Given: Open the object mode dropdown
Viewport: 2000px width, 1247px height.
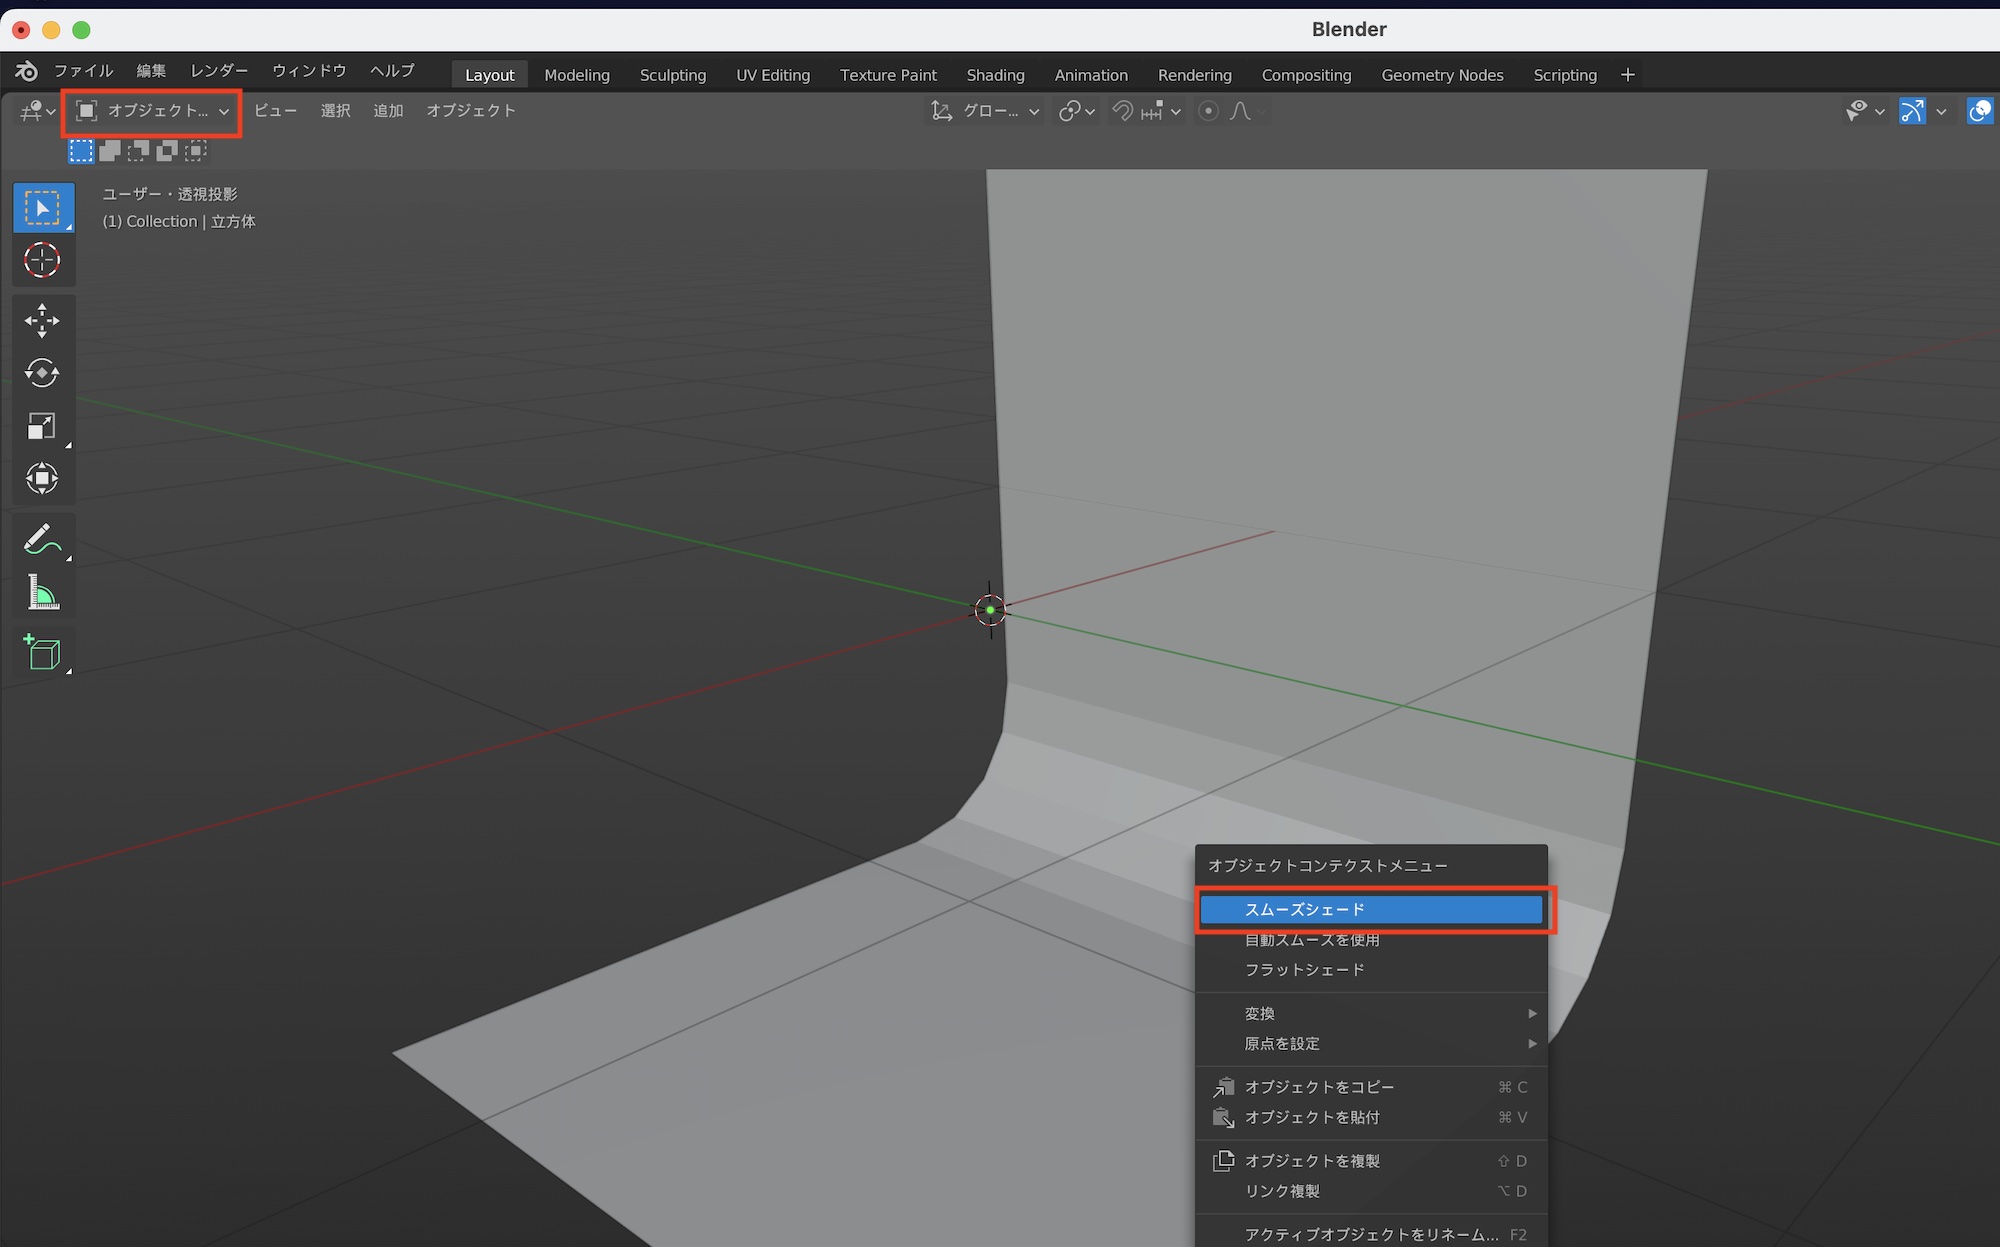Looking at the screenshot, I should (153, 111).
